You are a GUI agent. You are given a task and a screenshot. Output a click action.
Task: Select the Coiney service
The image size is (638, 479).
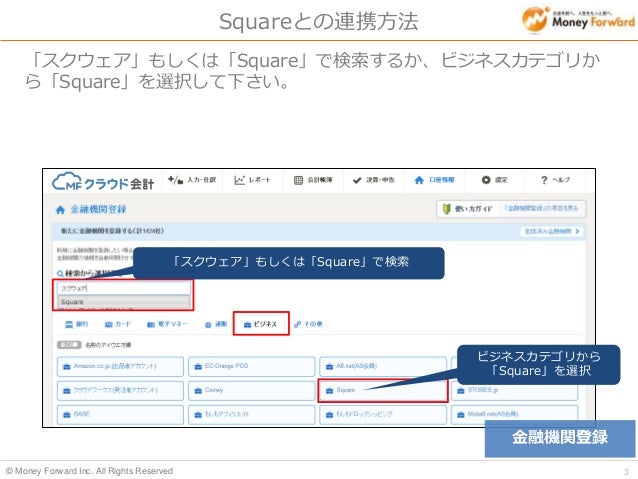(251, 390)
